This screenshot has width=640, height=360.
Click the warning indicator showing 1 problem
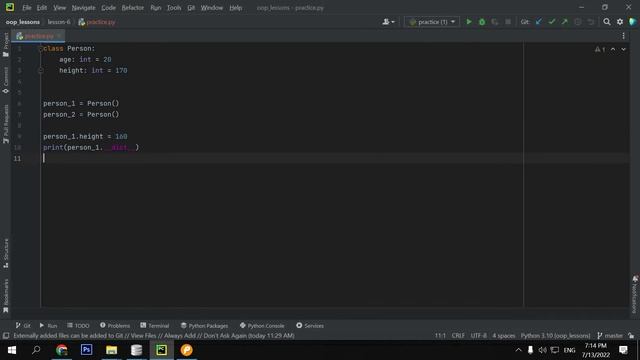pyautogui.click(x=600, y=49)
